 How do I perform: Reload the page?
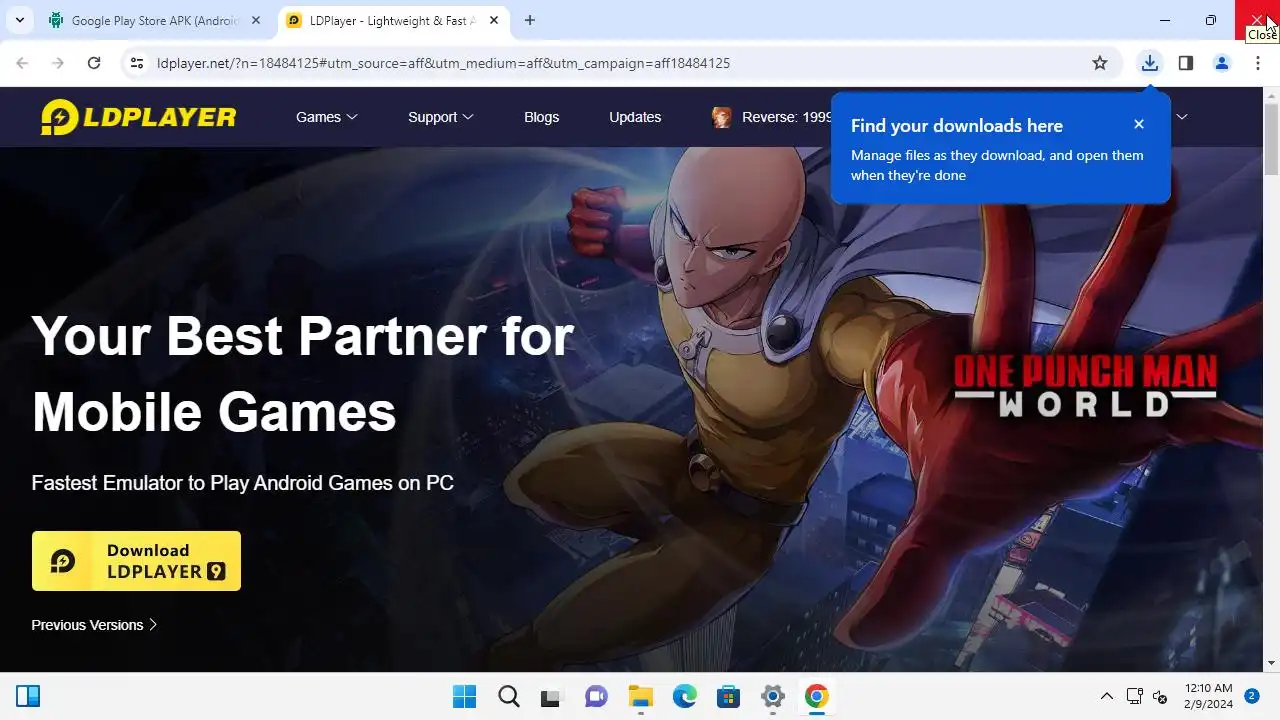click(94, 63)
